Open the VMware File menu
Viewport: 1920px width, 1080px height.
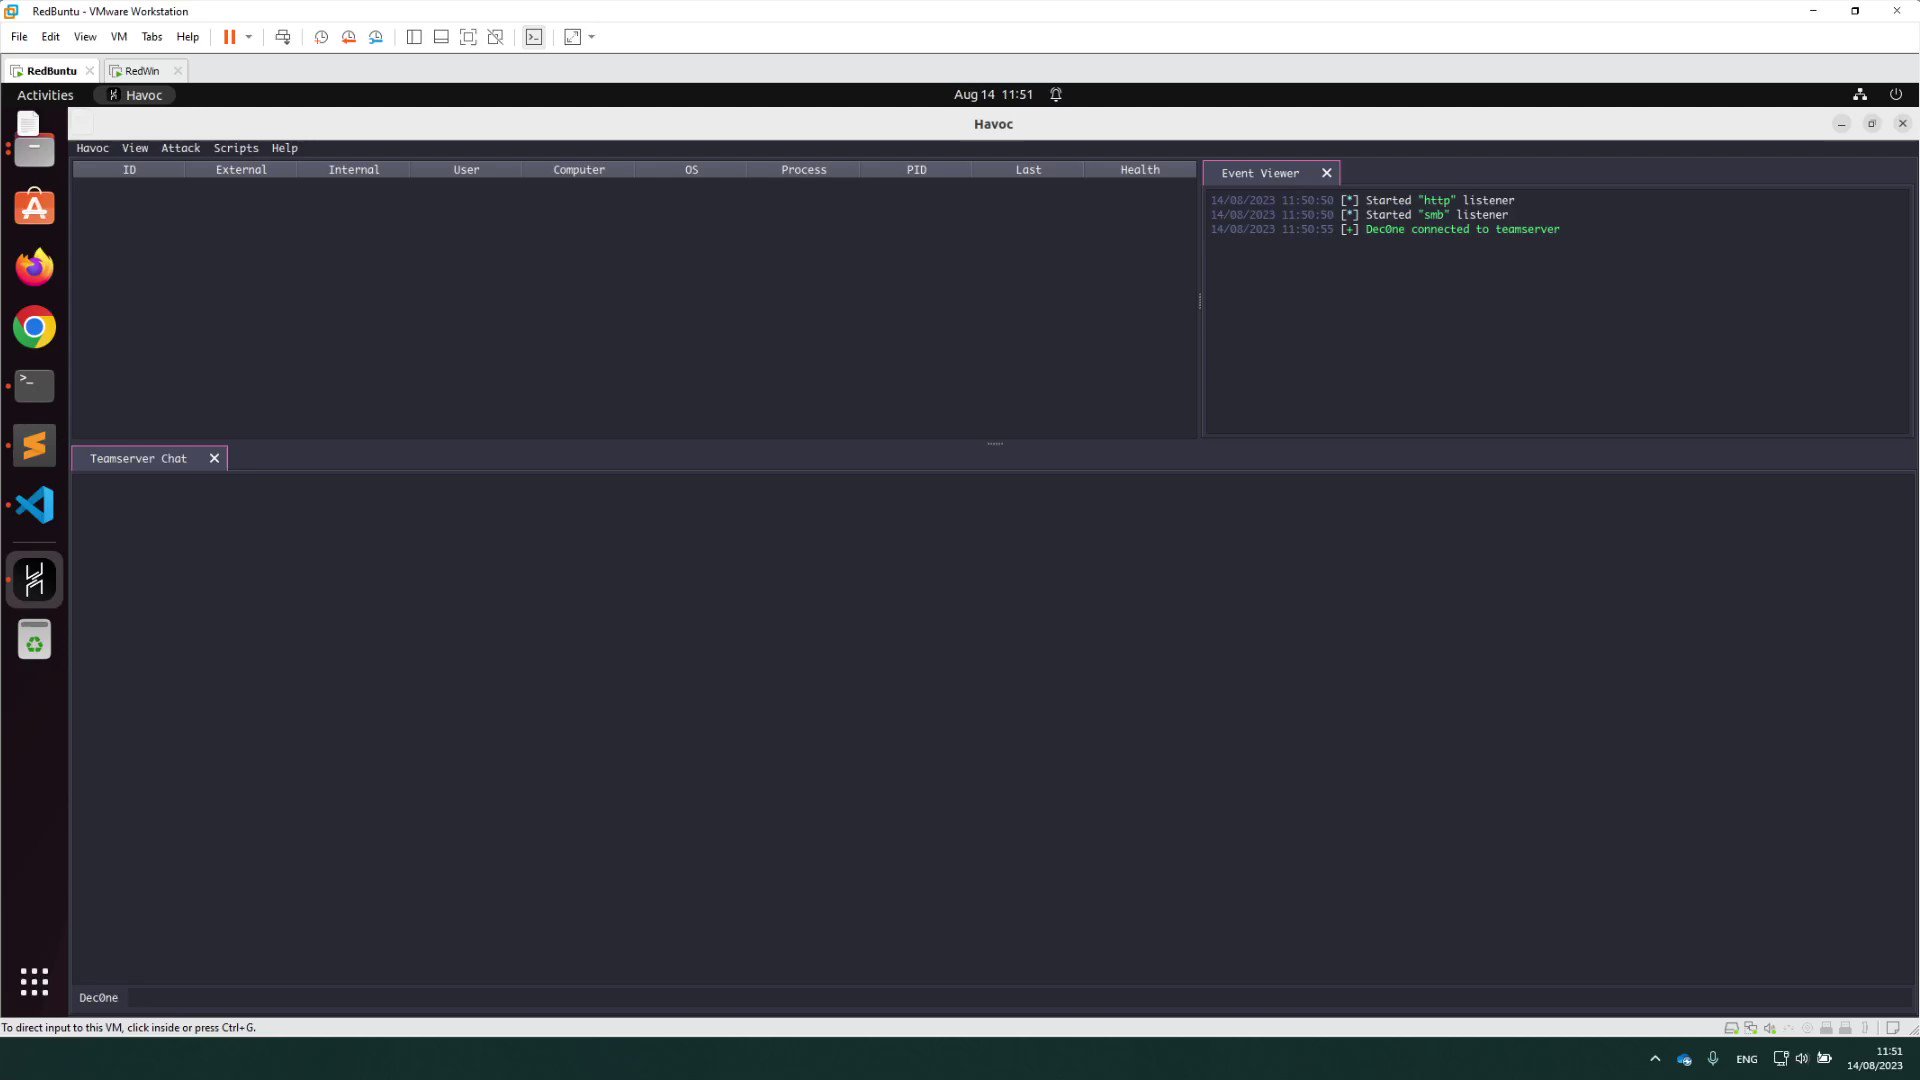tap(19, 37)
